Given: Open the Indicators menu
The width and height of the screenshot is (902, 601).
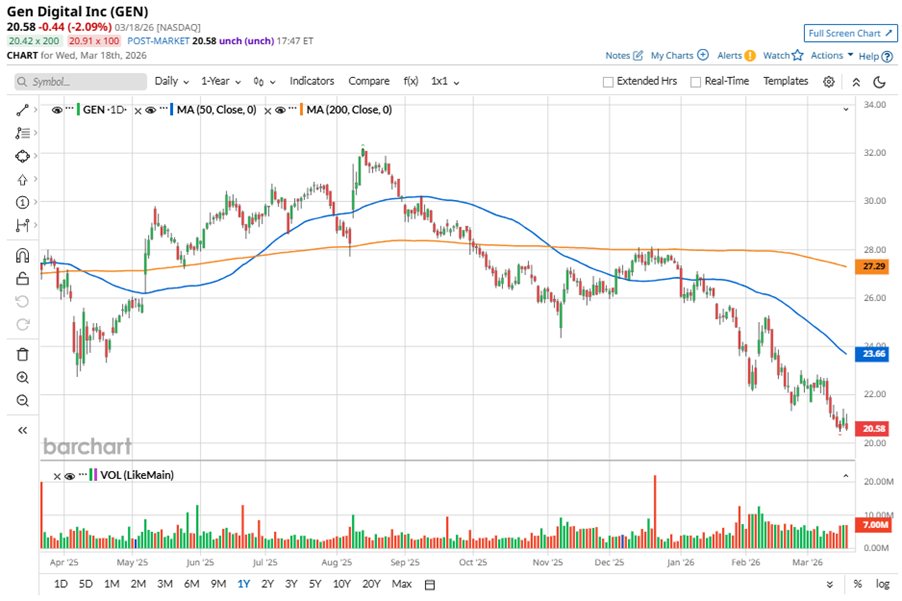Looking at the screenshot, I should pyautogui.click(x=312, y=81).
